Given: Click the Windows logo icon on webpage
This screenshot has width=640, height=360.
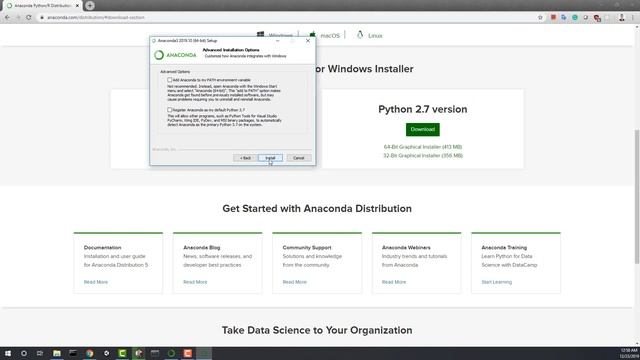Looking at the screenshot, I should click(x=260, y=34).
